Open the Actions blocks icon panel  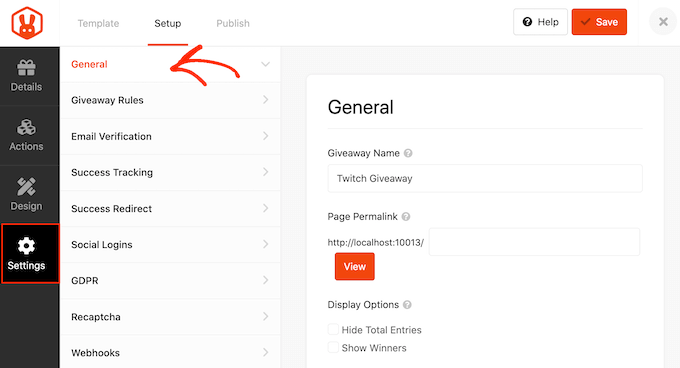point(26,135)
